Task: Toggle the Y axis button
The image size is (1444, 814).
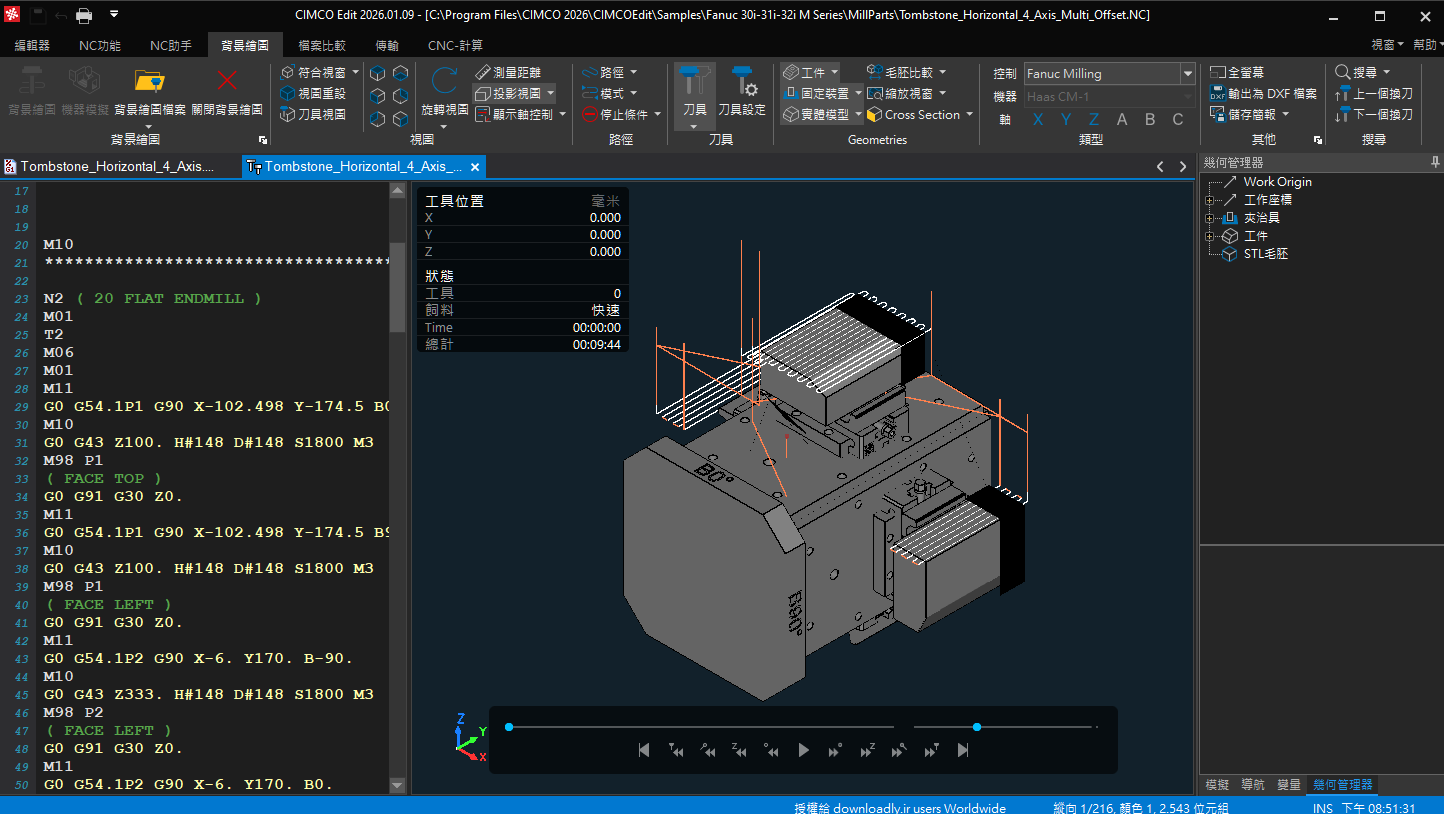Action: click(x=1066, y=119)
